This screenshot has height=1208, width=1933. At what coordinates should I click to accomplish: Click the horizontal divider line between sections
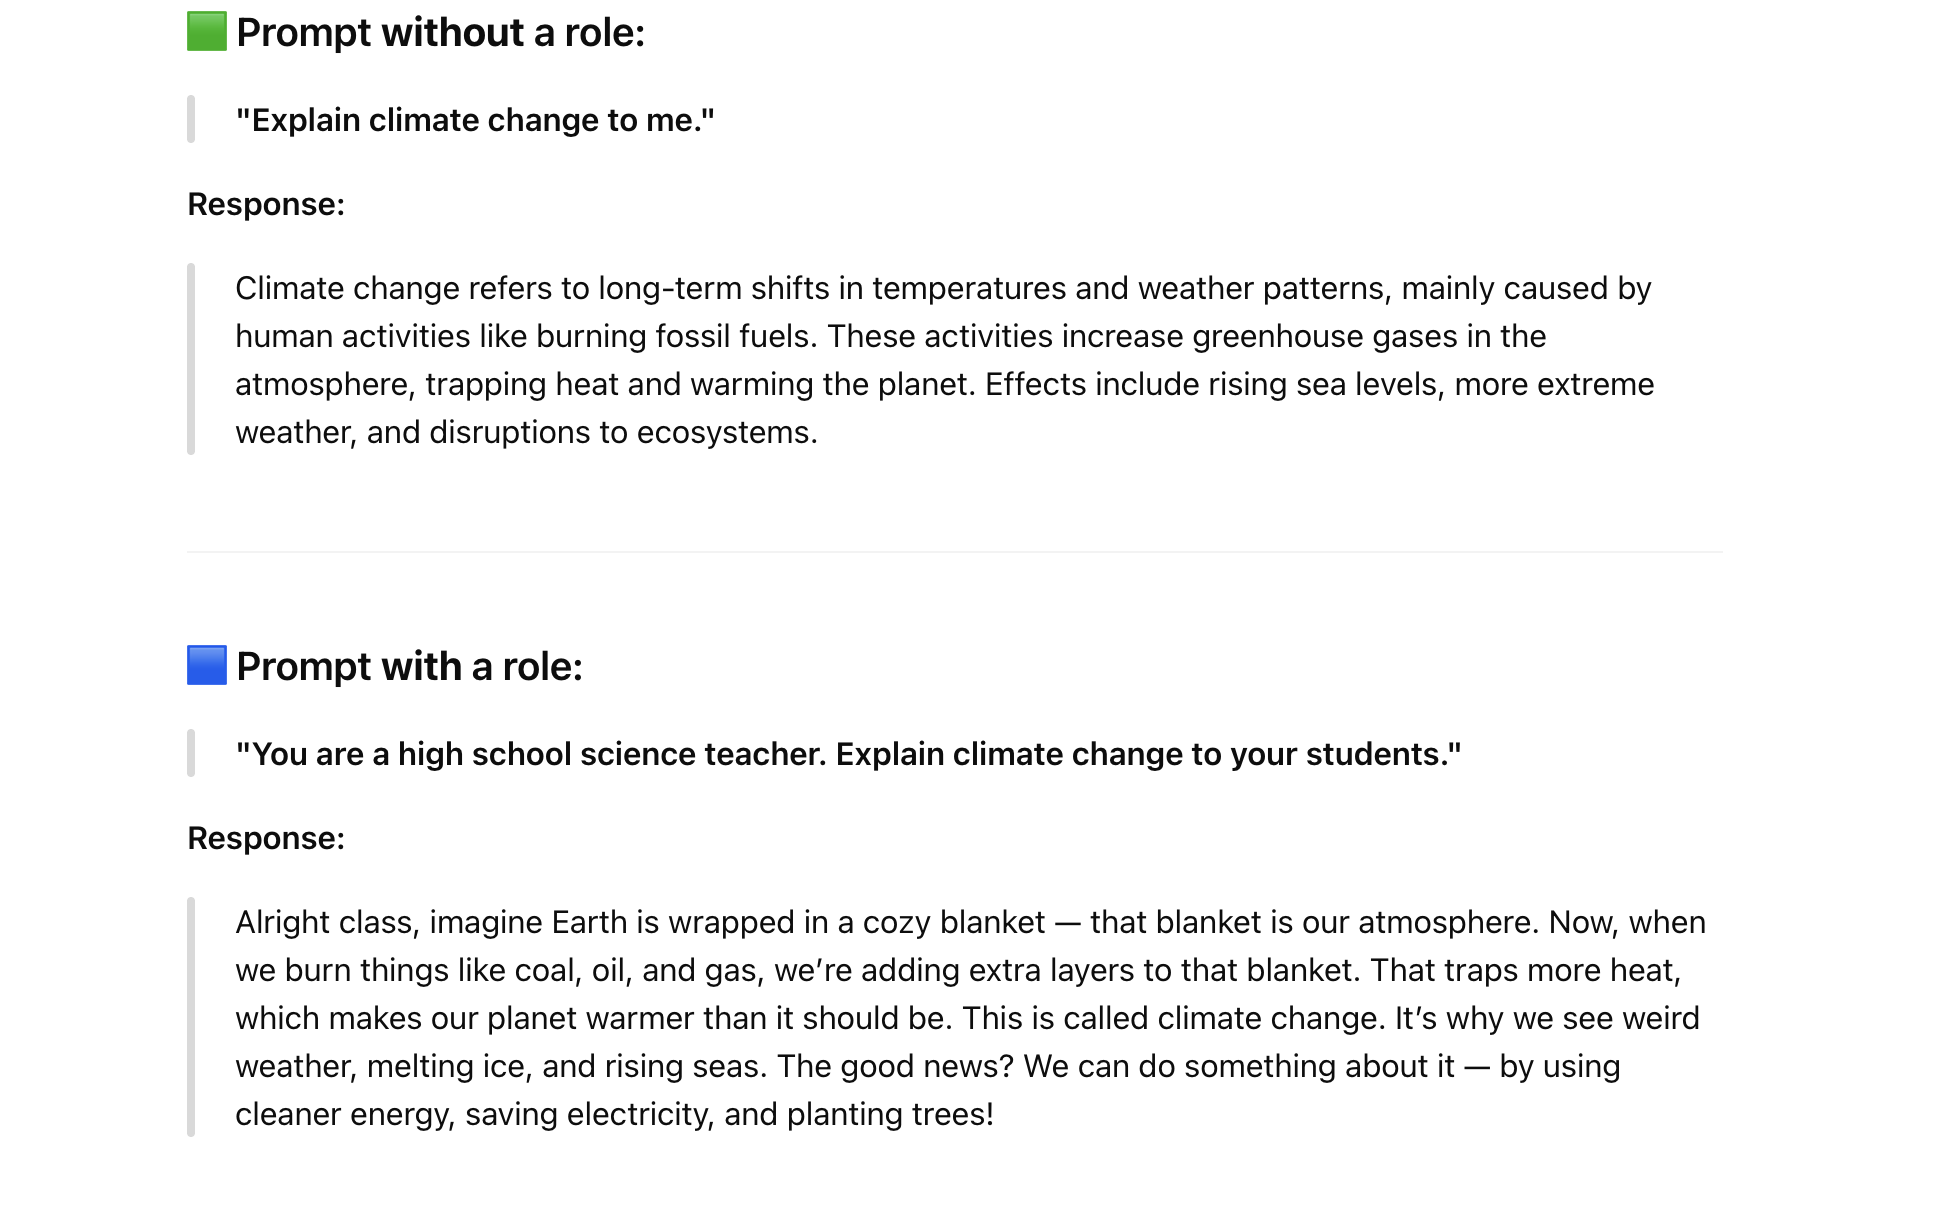pyautogui.click(x=955, y=552)
